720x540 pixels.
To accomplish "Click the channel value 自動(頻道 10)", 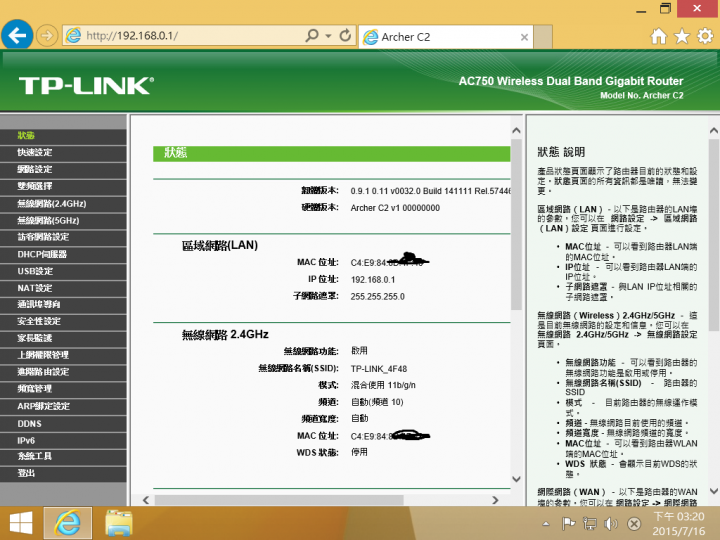I will point(377,402).
